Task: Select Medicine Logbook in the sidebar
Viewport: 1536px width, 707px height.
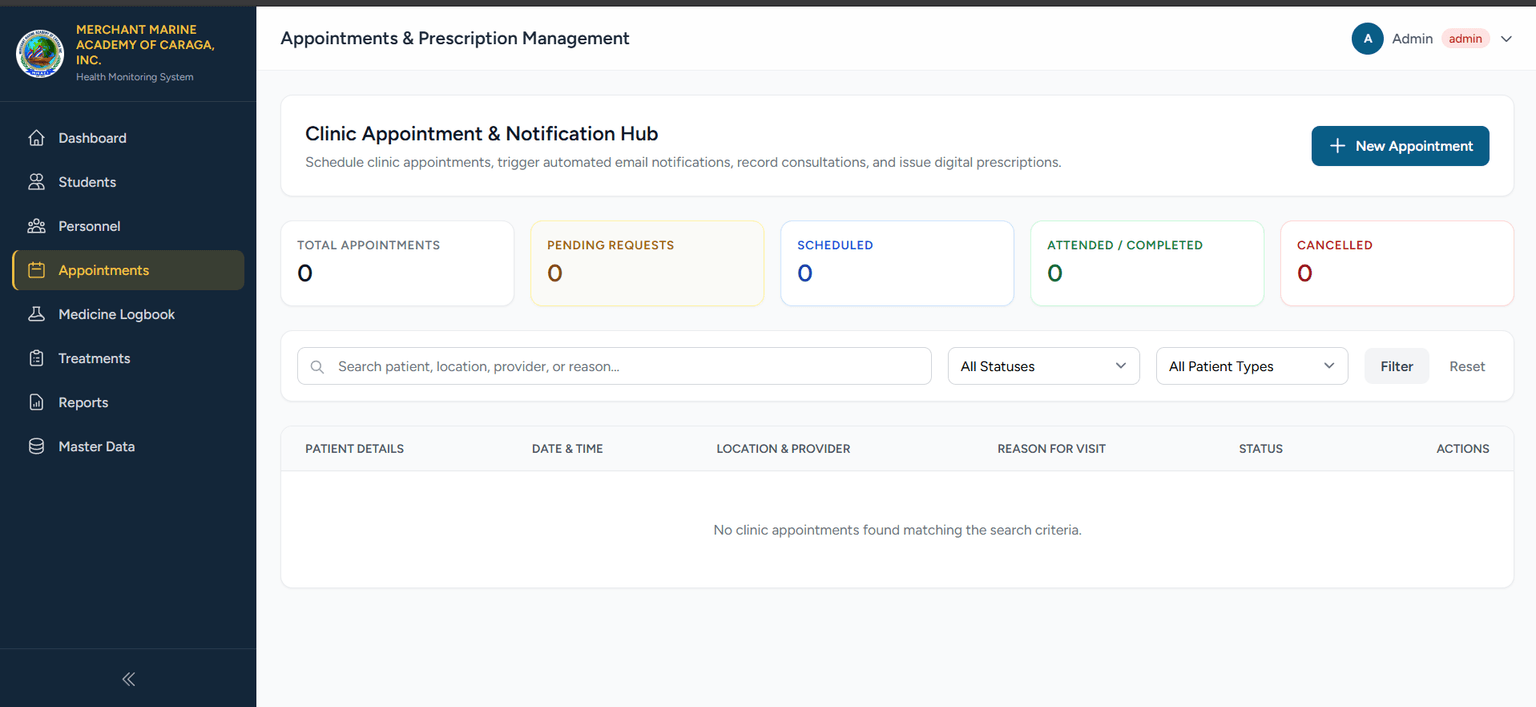Action: [128, 314]
